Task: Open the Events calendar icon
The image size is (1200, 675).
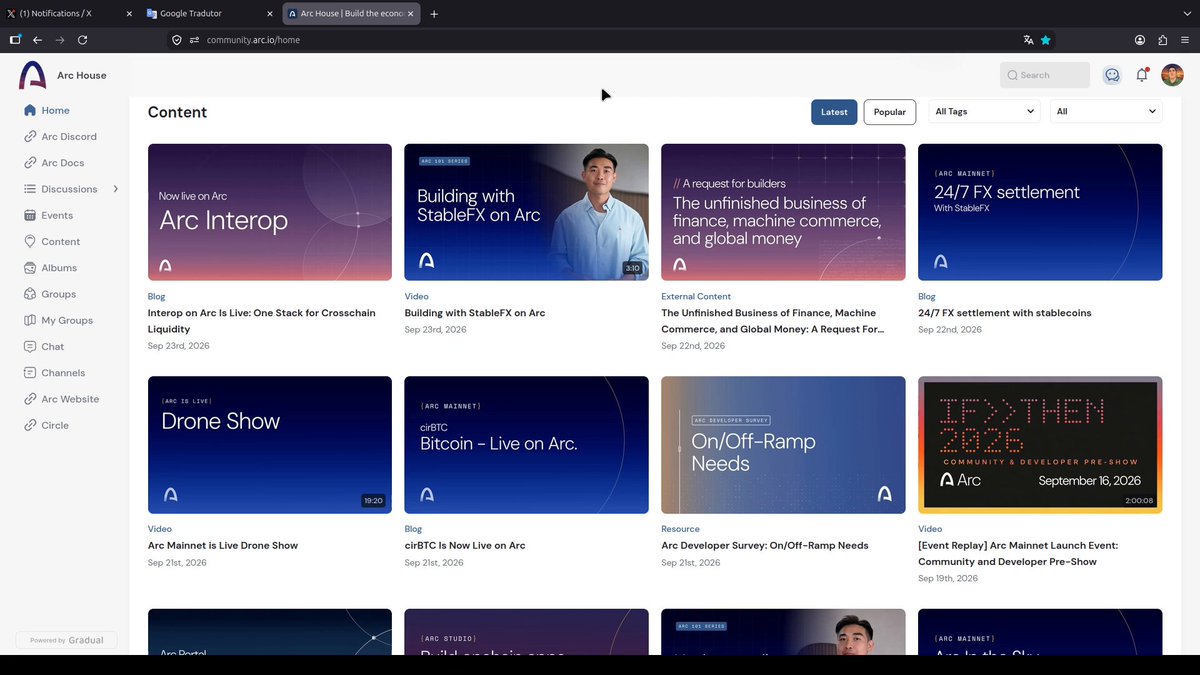Action: 30,215
